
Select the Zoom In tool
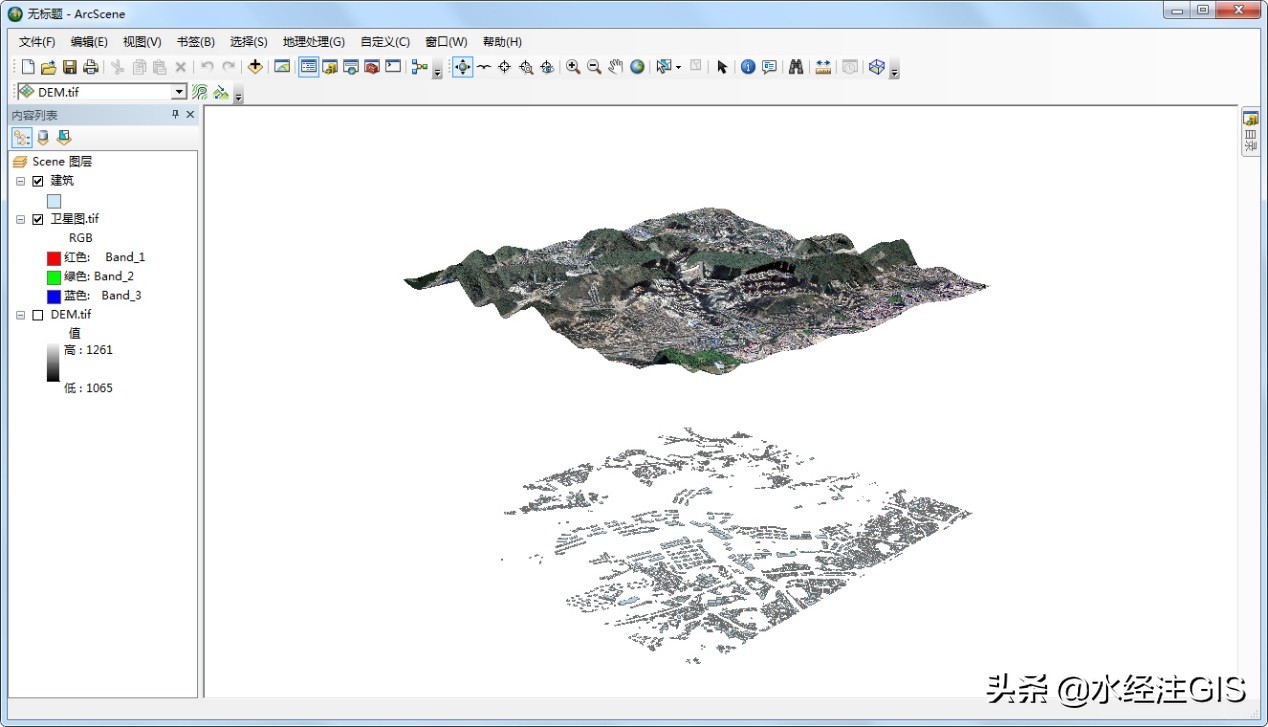point(573,67)
